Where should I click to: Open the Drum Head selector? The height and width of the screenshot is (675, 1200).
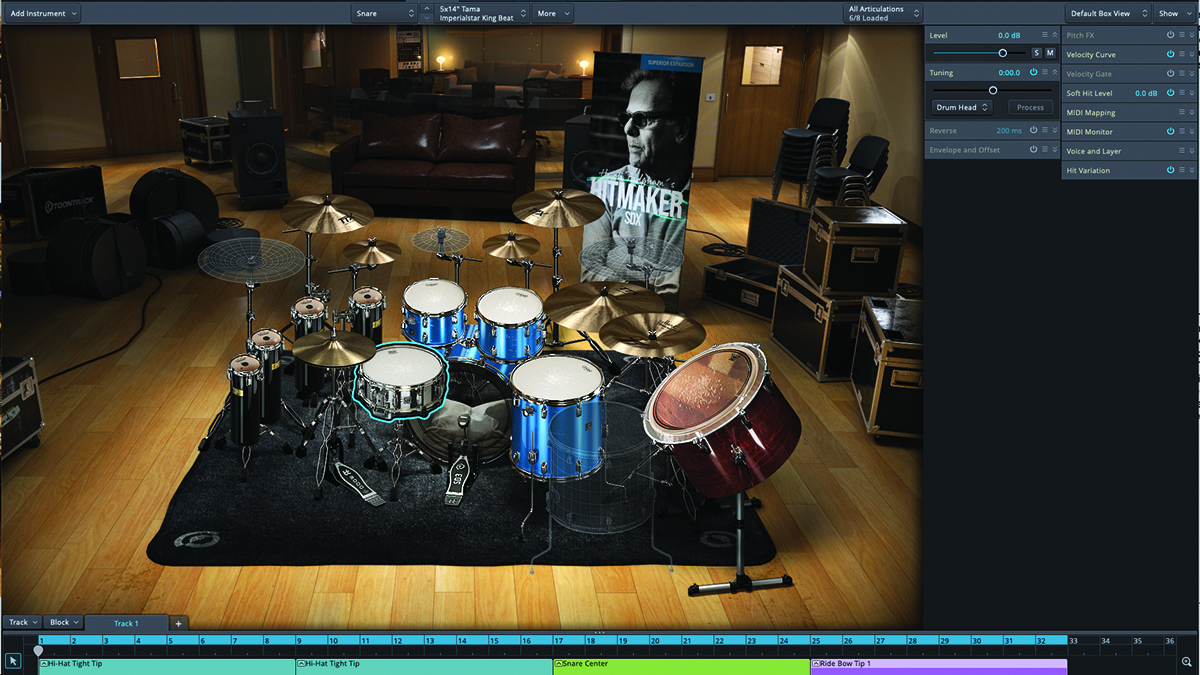point(962,107)
